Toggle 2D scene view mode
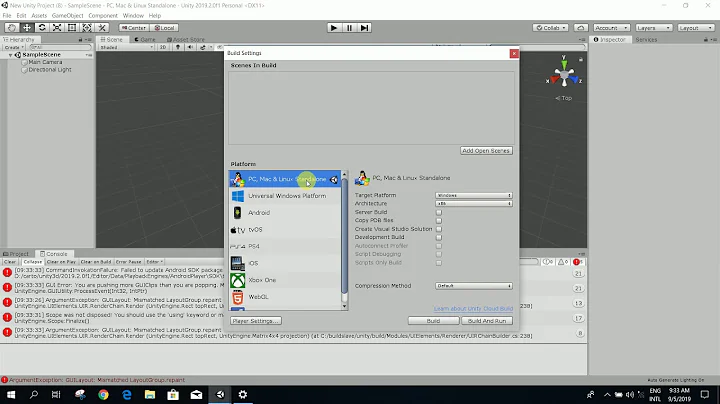The image size is (720, 404). (x=163, y=47)
